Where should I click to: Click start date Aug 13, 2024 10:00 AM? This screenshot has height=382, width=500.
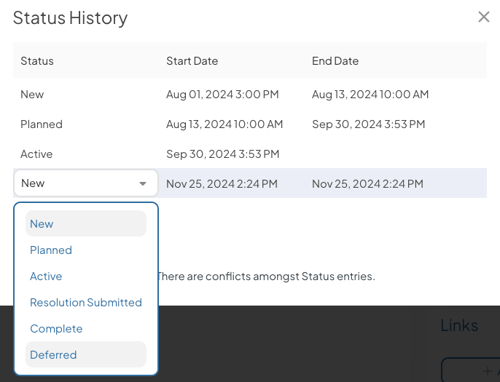point(224,124)
